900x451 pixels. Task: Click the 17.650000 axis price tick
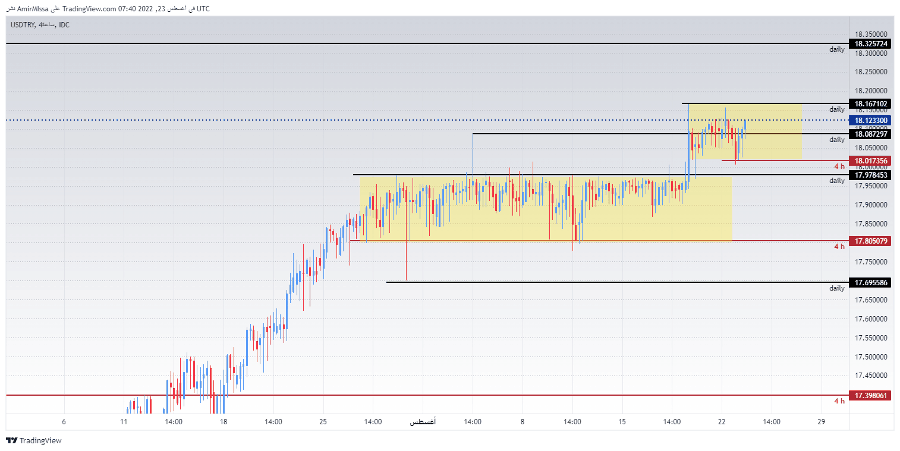point(871,300)
